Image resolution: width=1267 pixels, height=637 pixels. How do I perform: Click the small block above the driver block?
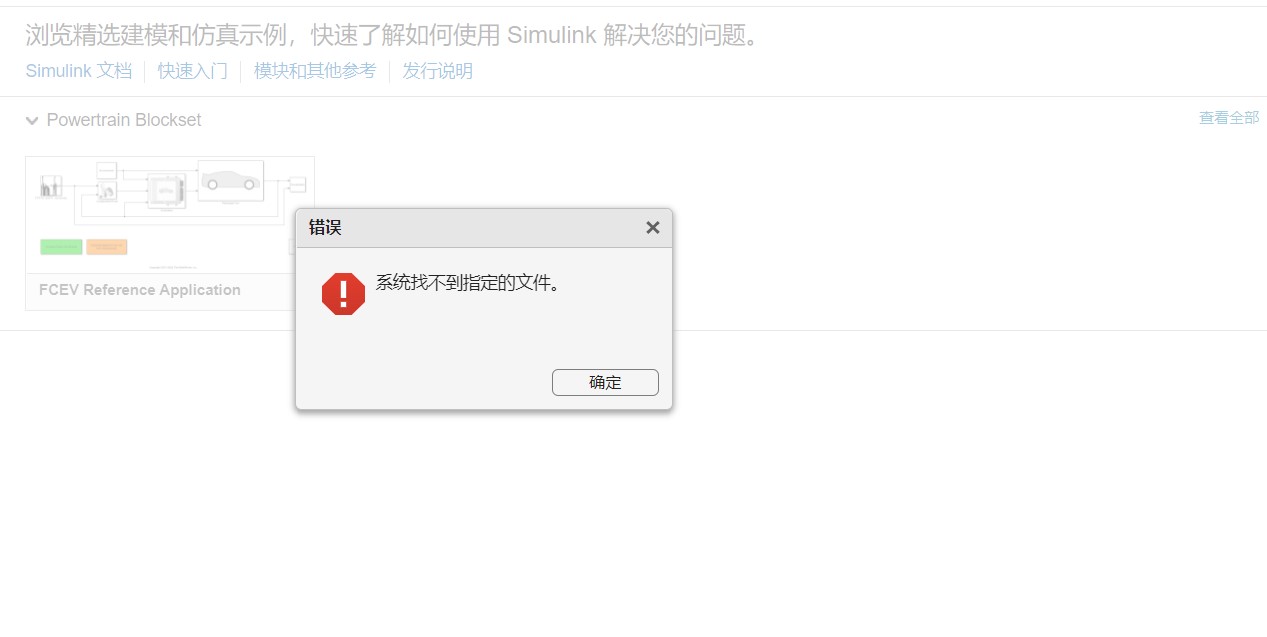(107, 169)
